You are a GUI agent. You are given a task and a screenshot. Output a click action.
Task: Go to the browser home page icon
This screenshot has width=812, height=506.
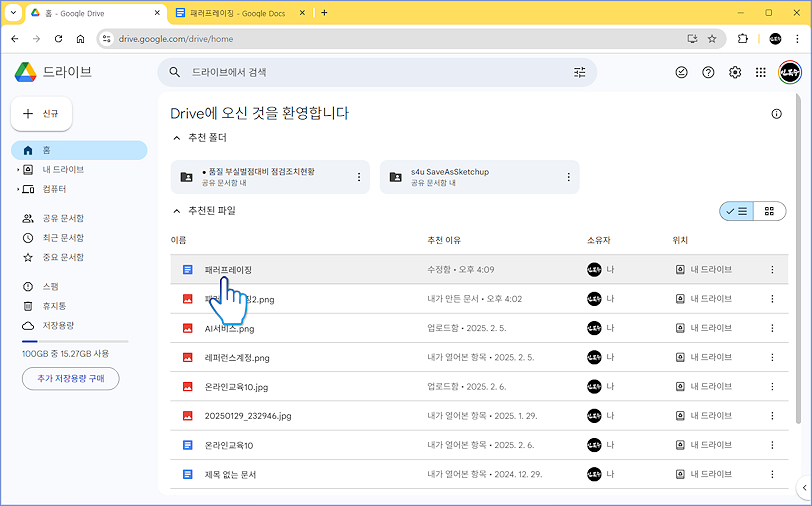tap(80, 39)
